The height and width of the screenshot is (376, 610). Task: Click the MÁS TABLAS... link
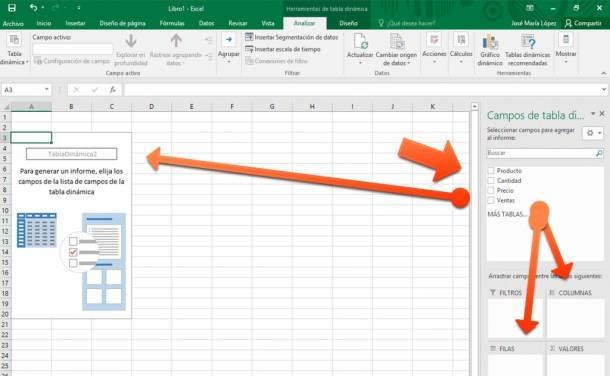pos(507,214)
